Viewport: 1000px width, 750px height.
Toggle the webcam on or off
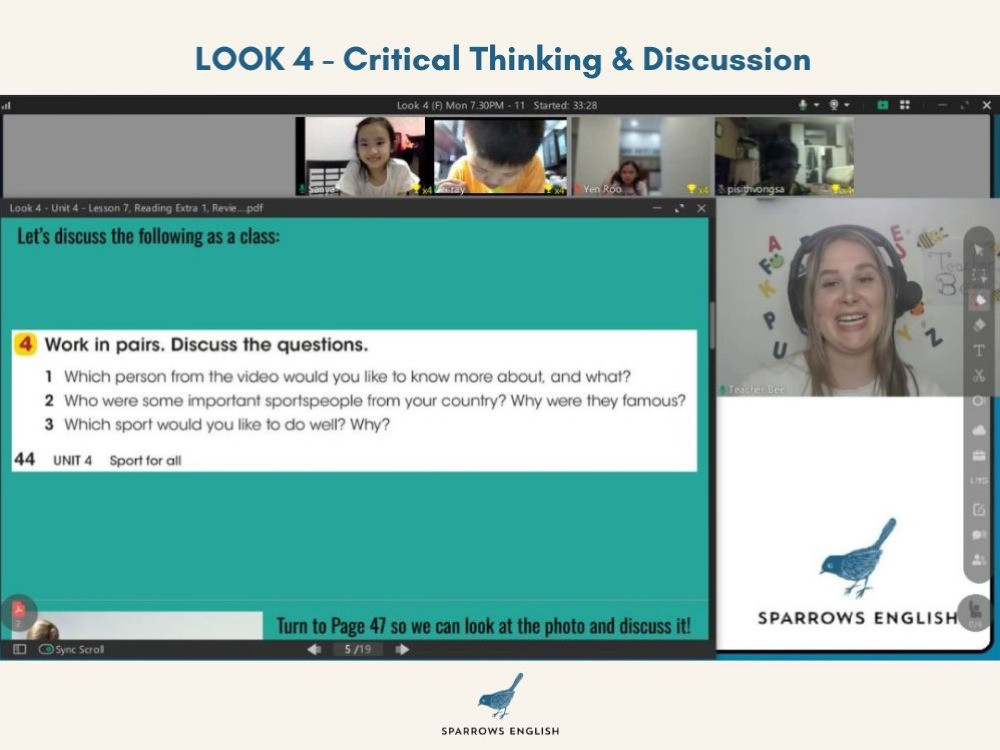[x=833, y=105]
